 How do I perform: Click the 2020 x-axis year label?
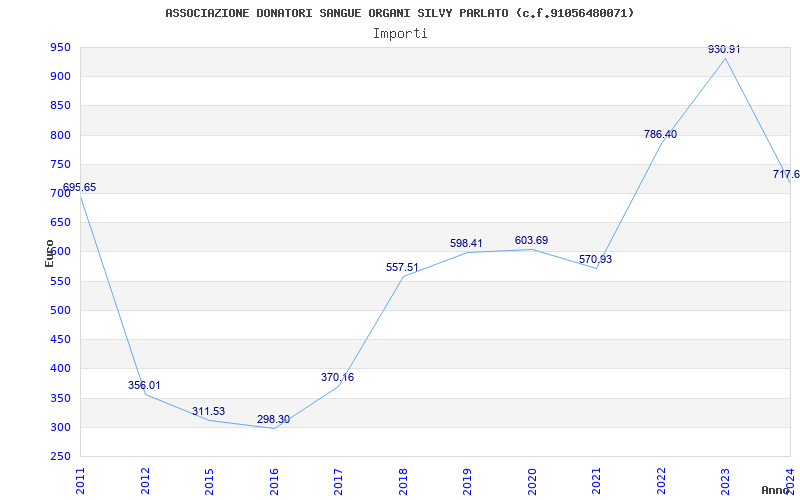pyautogui.click(x=532, y=481)
